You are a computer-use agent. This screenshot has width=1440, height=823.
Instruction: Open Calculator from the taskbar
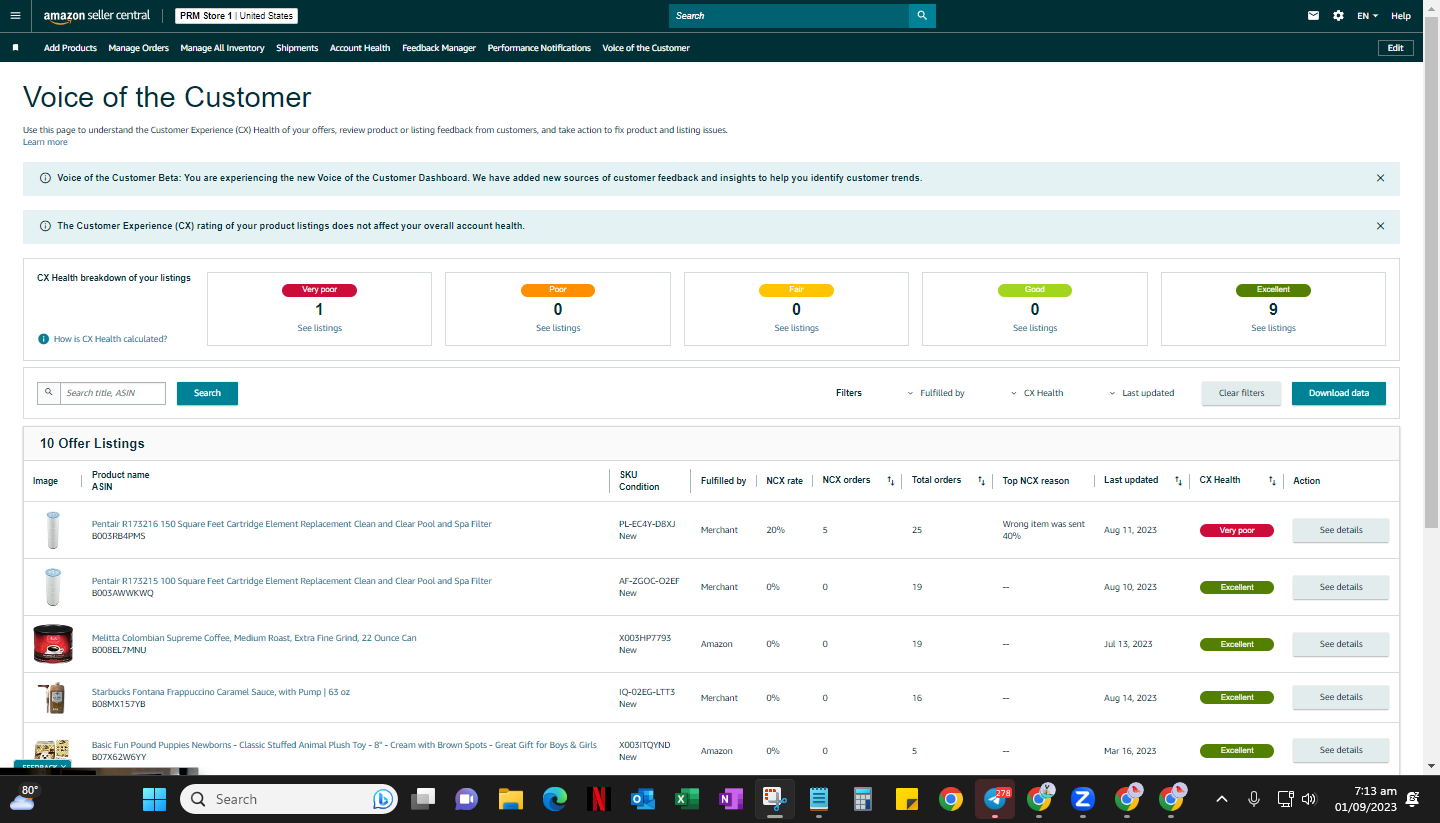(x=863, y=799)
